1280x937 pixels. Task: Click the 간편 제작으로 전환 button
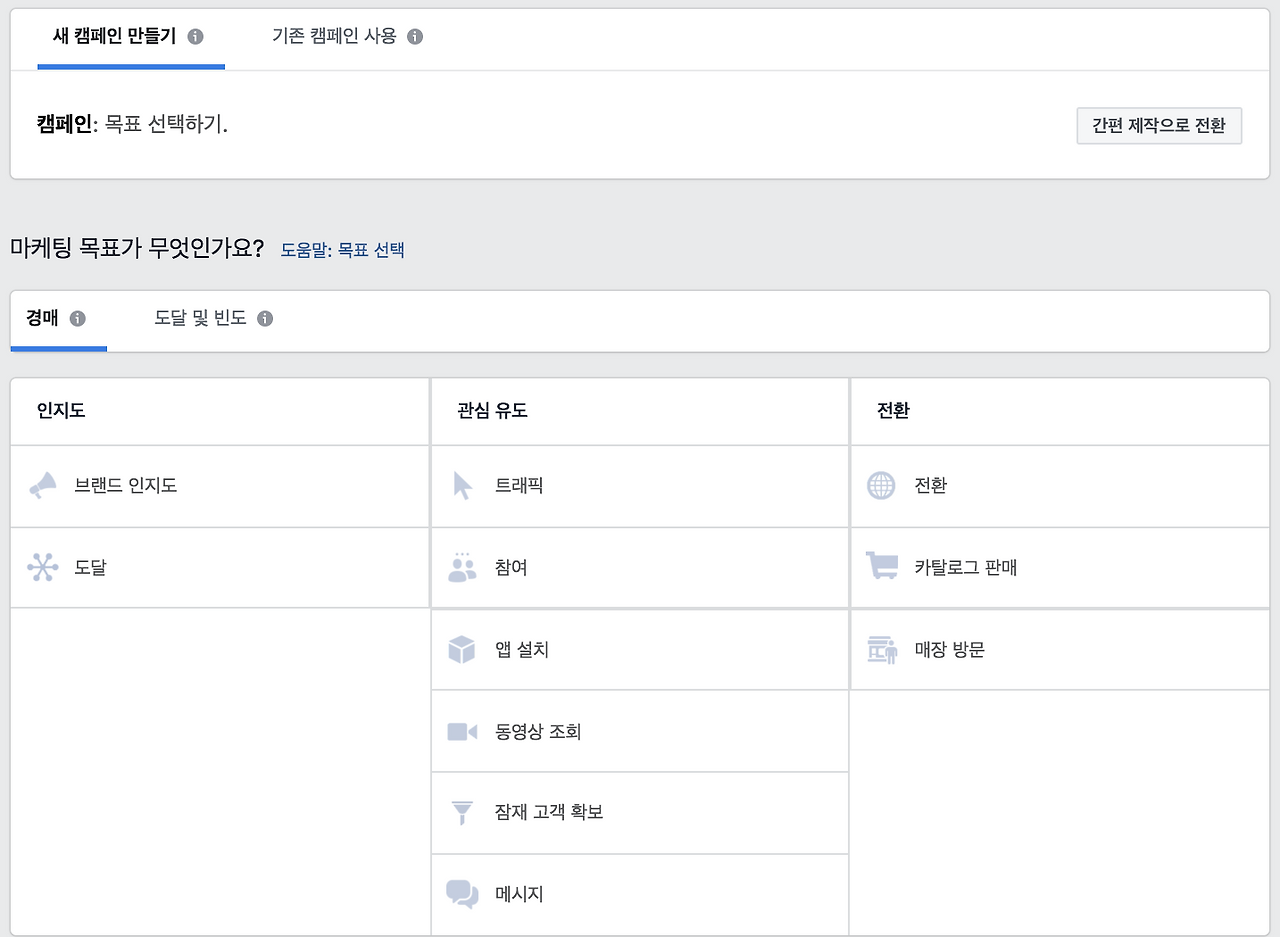1159,125
